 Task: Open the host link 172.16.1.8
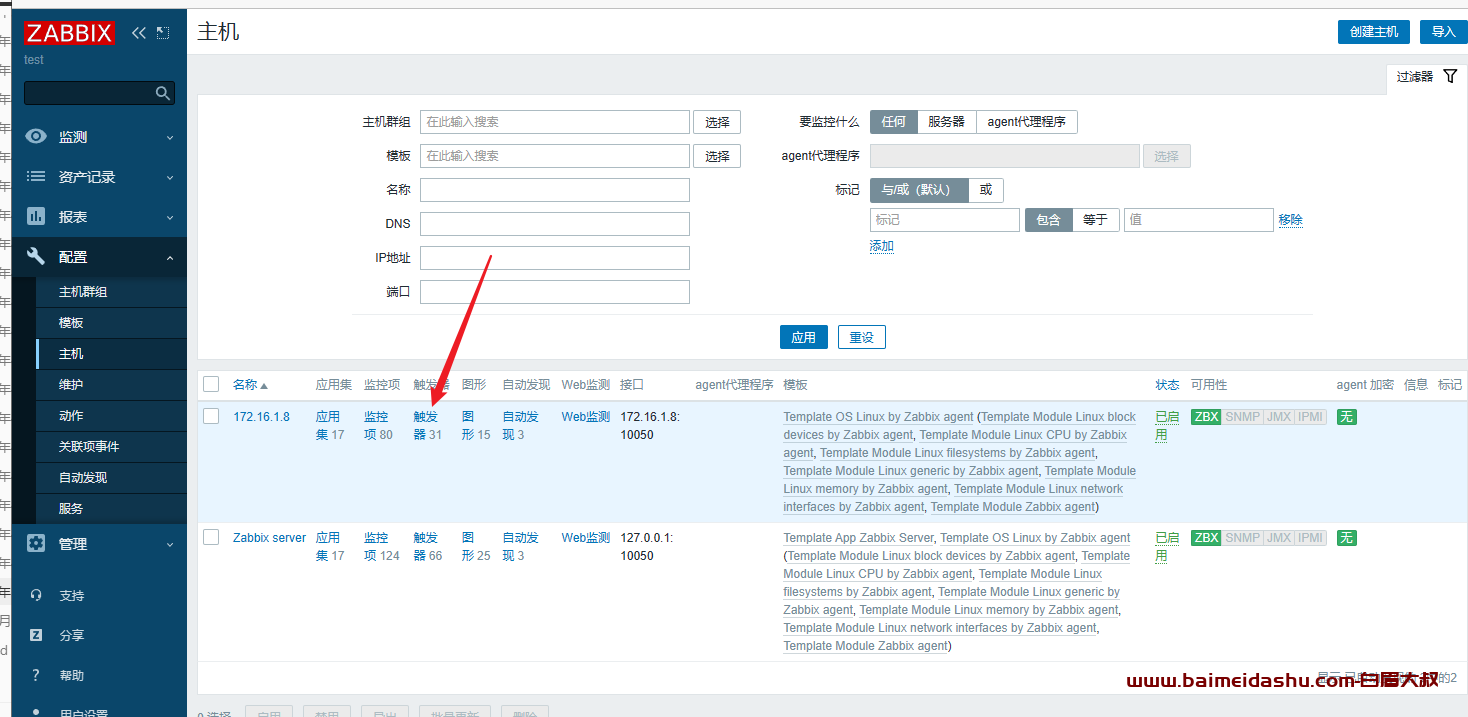click(261, 417)
